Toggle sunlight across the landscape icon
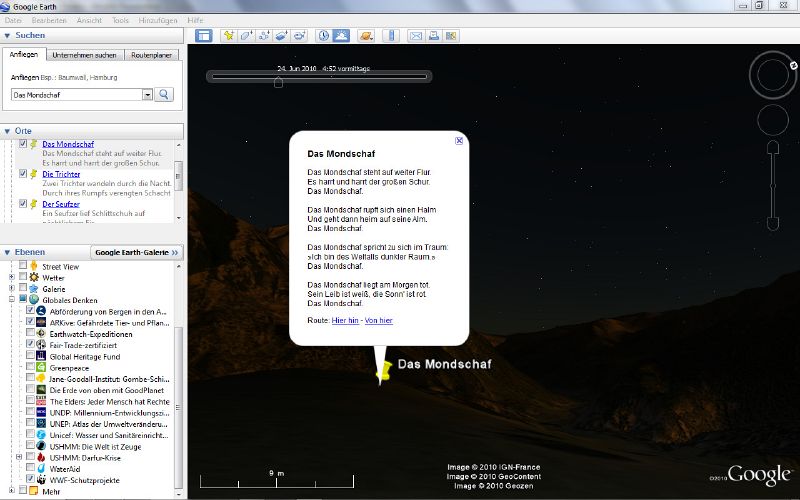This screenshot has height=500, width=800. pyautogui.click(x=341, y=36)
